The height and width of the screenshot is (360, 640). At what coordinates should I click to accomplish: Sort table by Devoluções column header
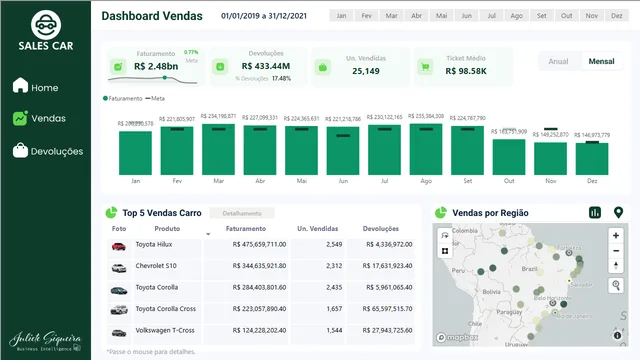[x=380, y=229]
